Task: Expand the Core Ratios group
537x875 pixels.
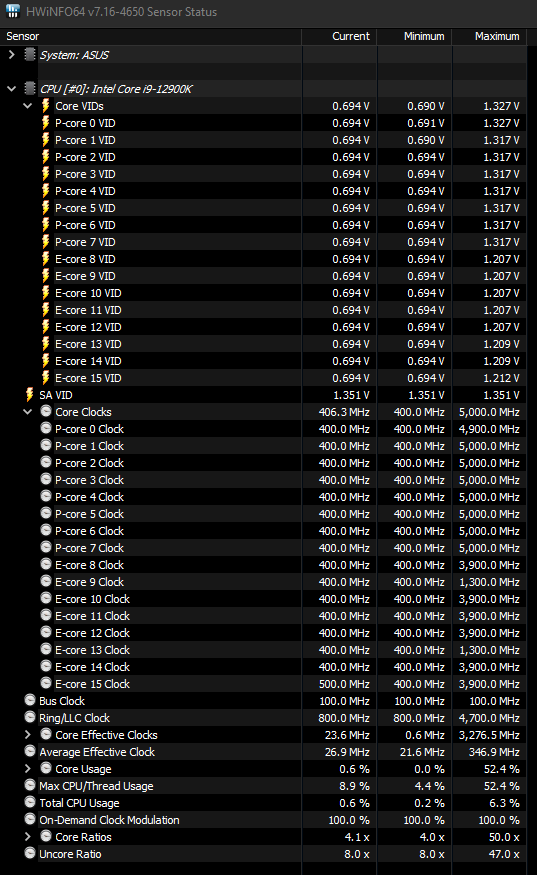Action: coord(28,836)
